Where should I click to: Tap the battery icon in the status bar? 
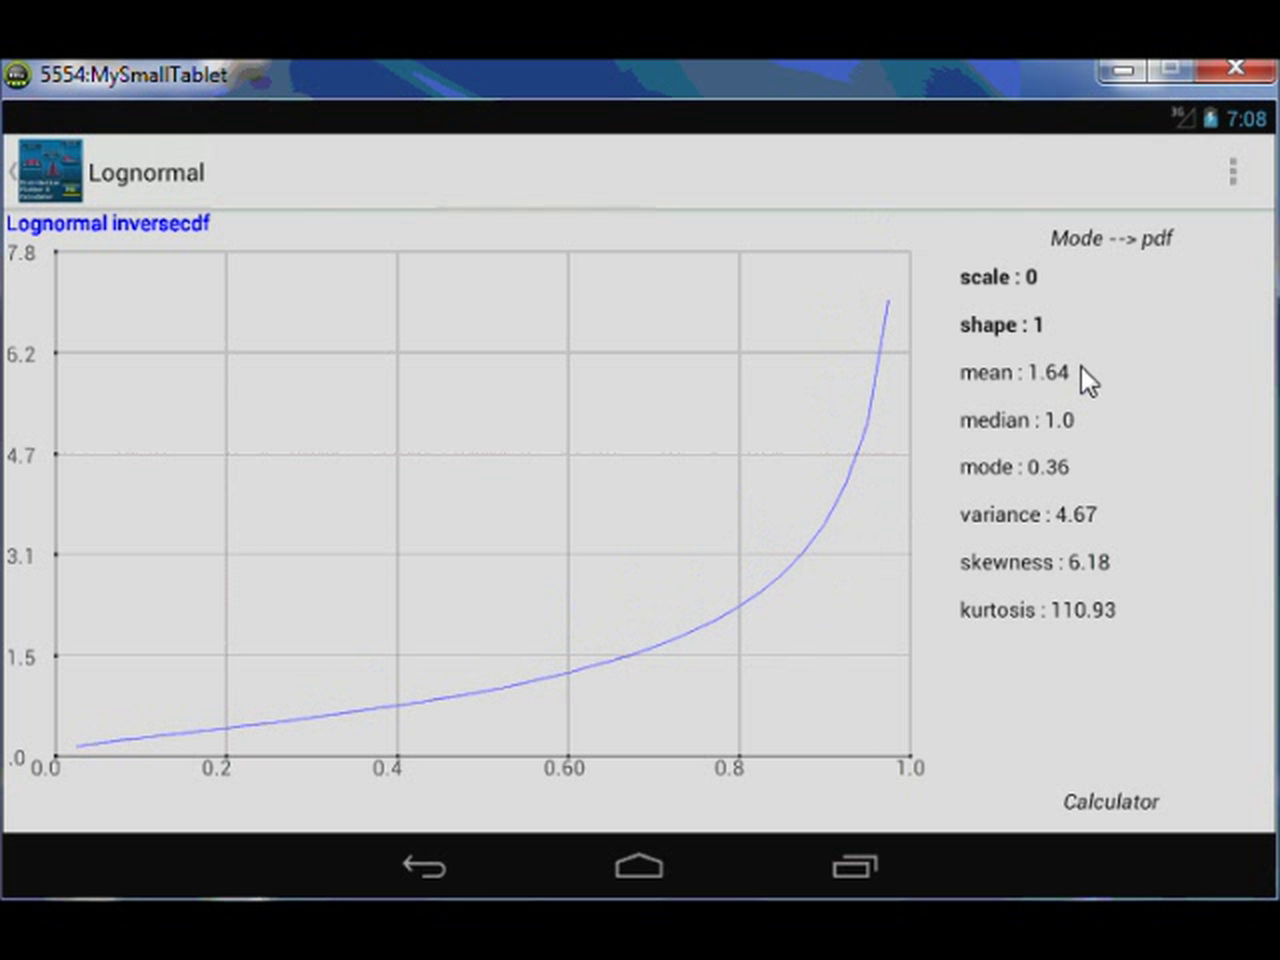tap(1210, 119)
